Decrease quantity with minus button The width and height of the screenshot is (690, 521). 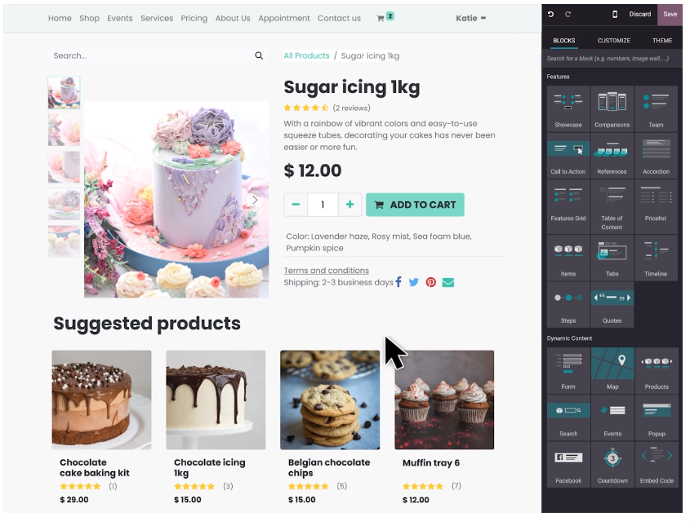[296, 205]
